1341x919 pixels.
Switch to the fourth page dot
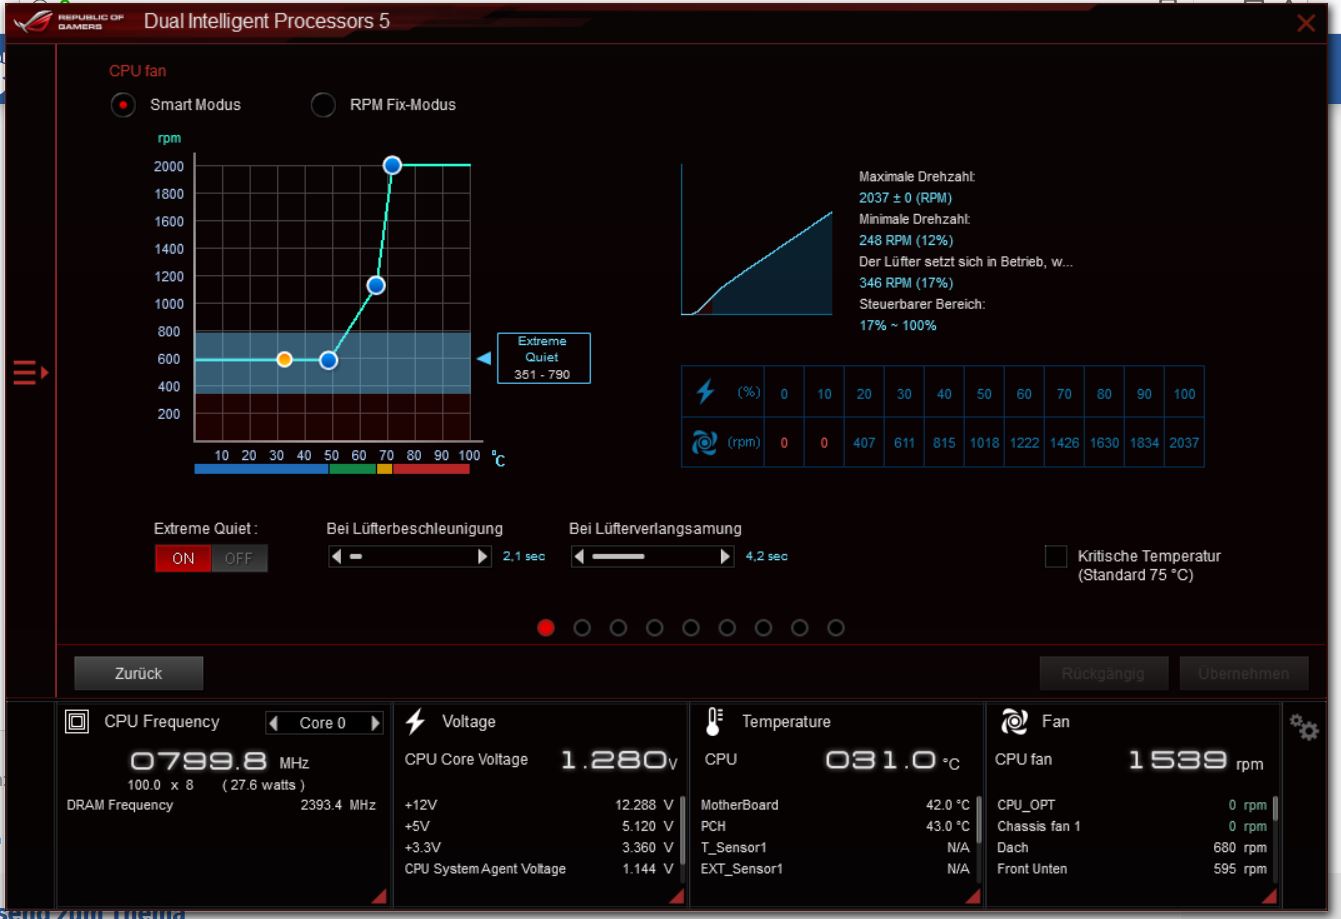click(x=654, y=628)
